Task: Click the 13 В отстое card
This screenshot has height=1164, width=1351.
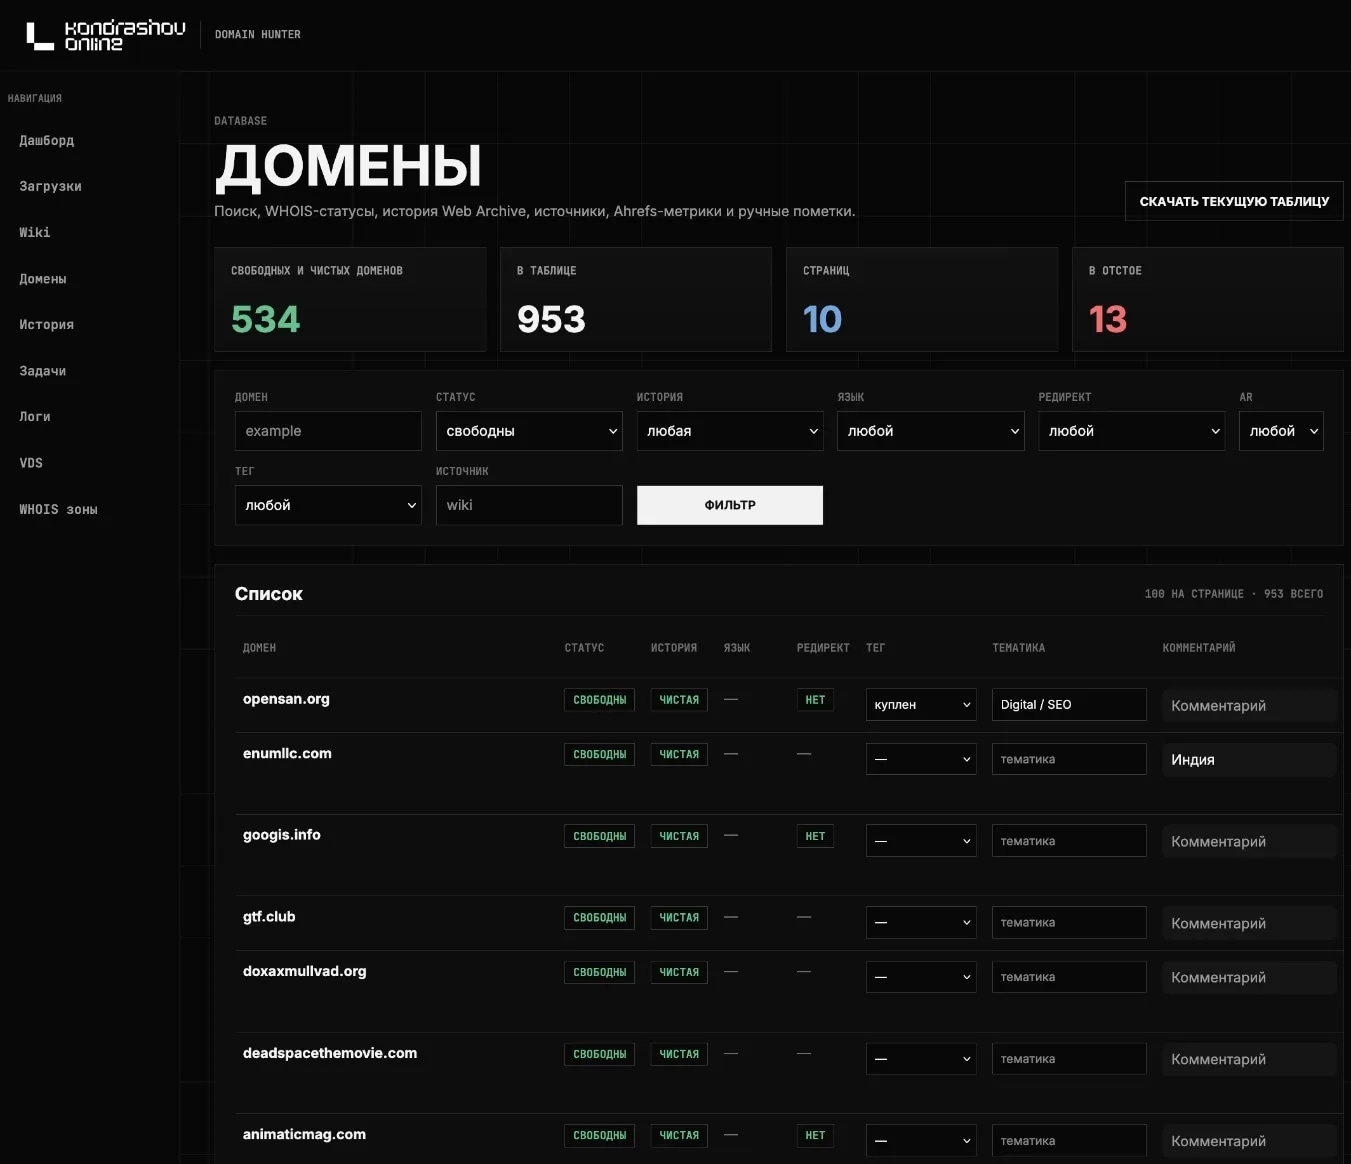Action: pyautogui.click(x=1207, y=299)
